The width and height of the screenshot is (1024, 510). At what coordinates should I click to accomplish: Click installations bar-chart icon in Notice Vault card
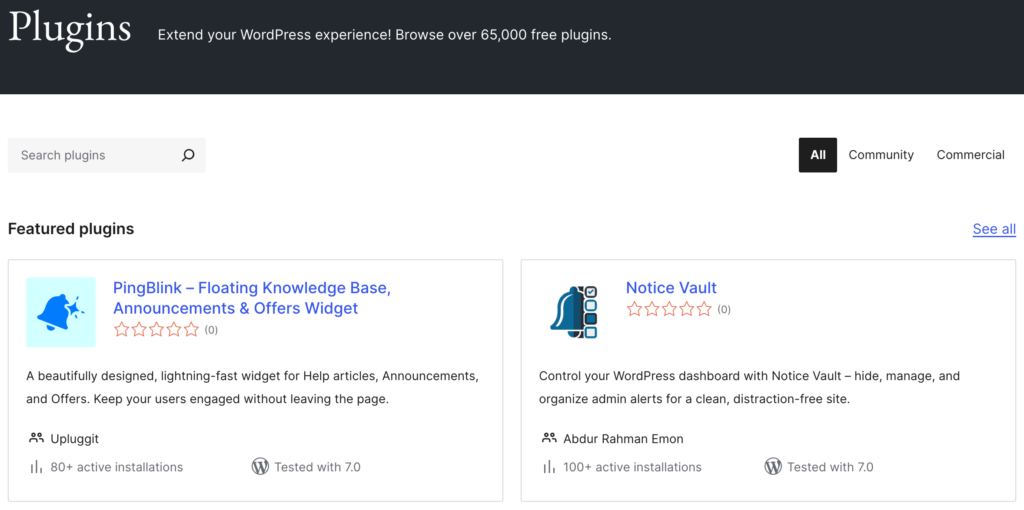point(549,467)
